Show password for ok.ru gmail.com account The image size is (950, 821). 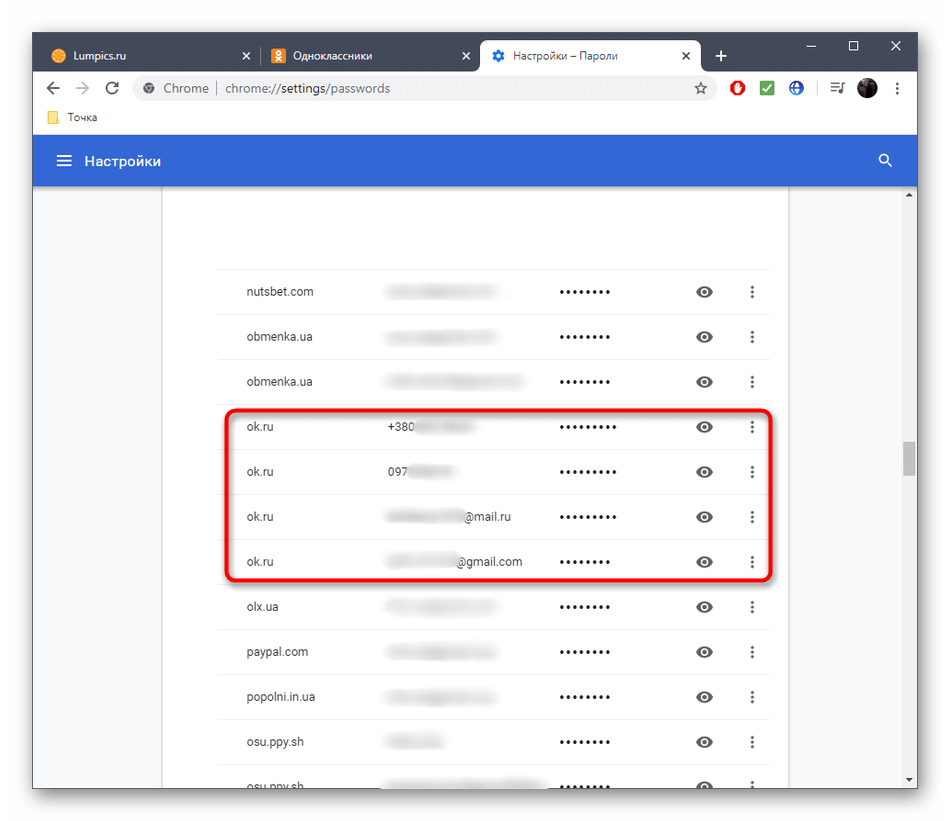[x=704, y=562]
